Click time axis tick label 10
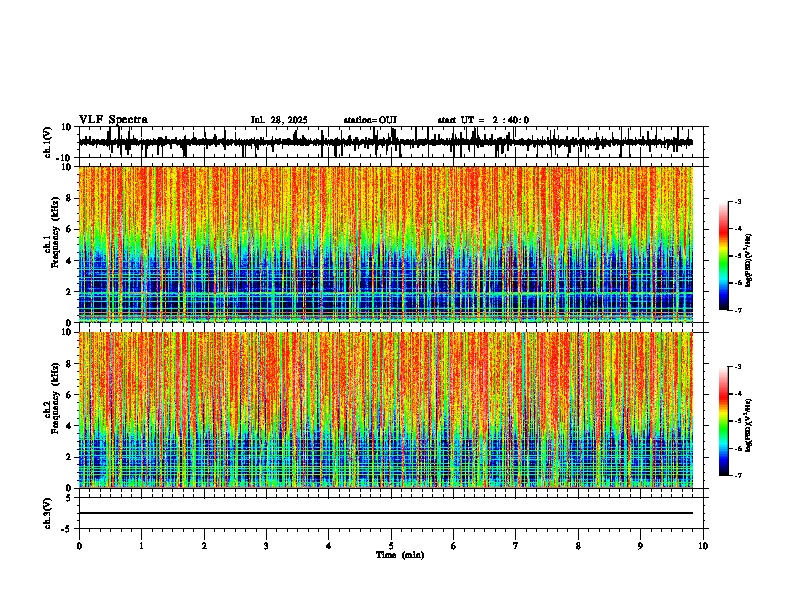Screen dimensions: 792x612 click(703, 546)
